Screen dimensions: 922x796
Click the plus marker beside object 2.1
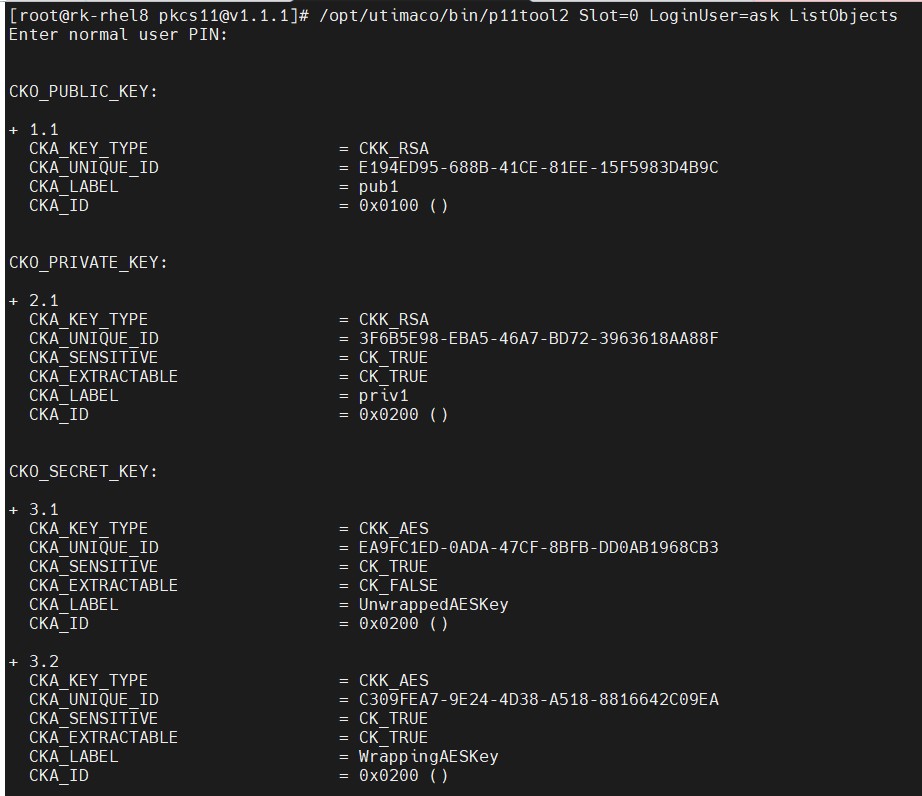click(x=14, y=301)
